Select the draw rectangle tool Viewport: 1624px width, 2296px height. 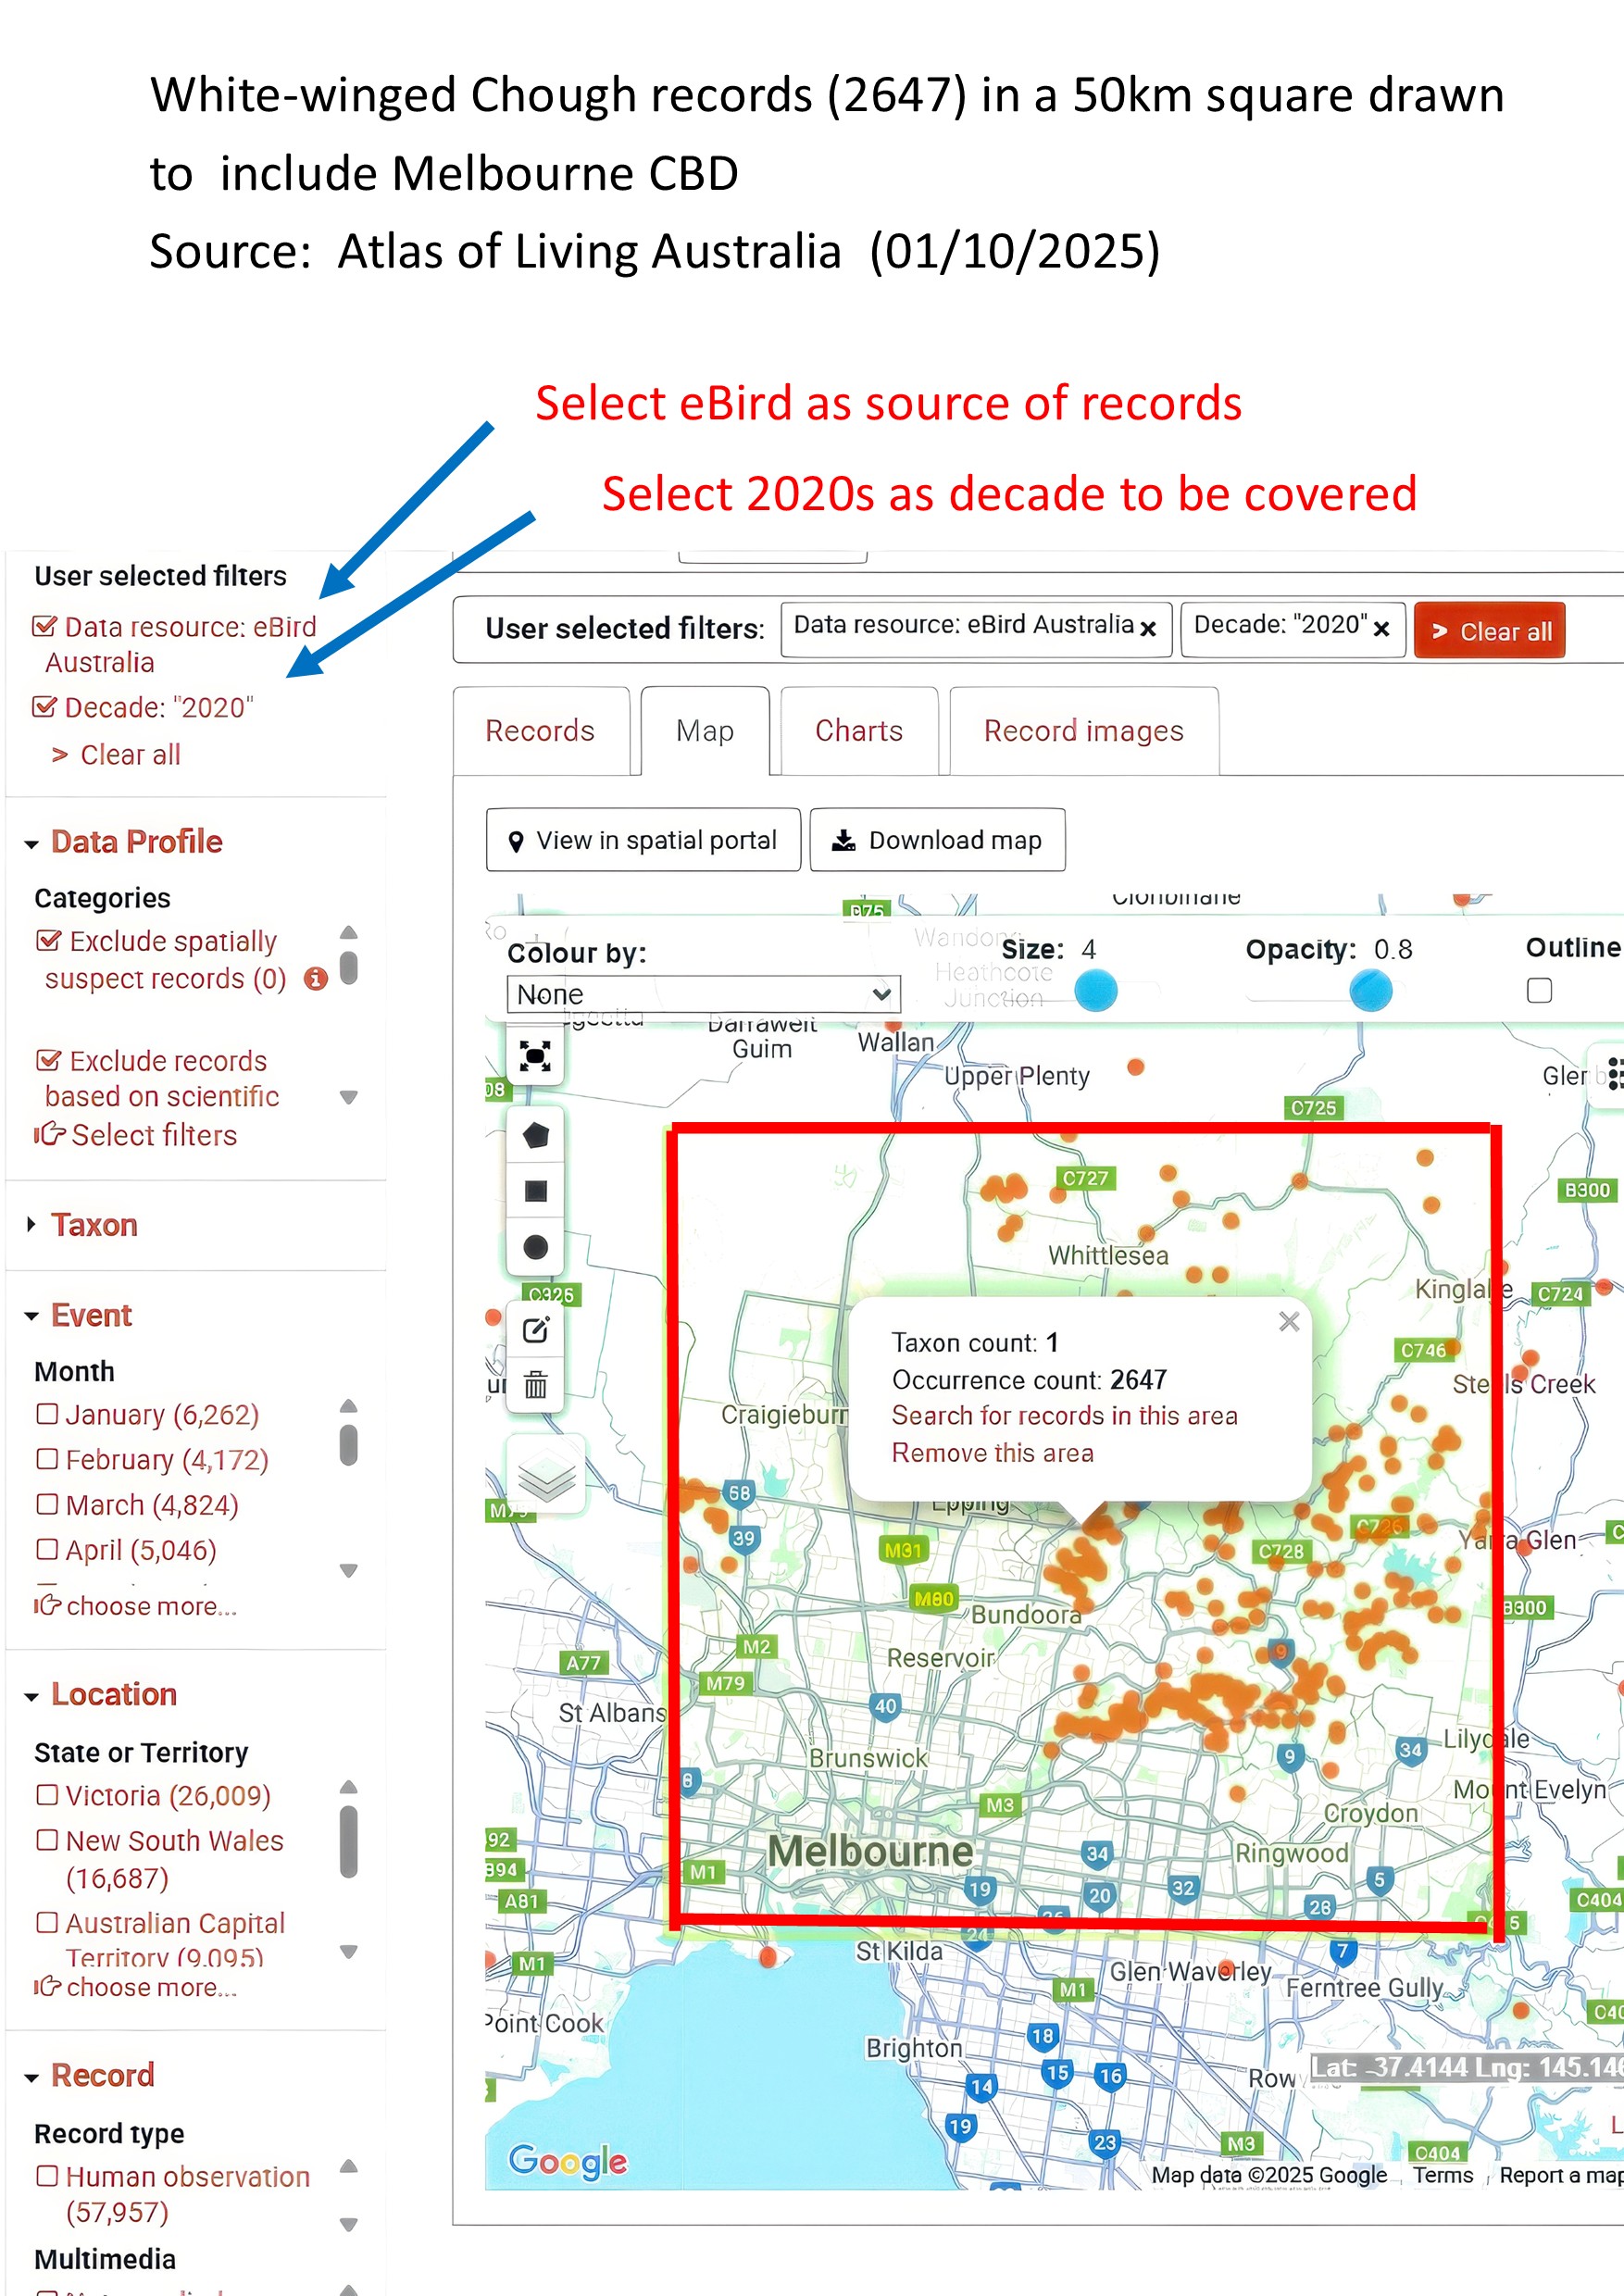pyautogui.click(x=535, y=1191)
